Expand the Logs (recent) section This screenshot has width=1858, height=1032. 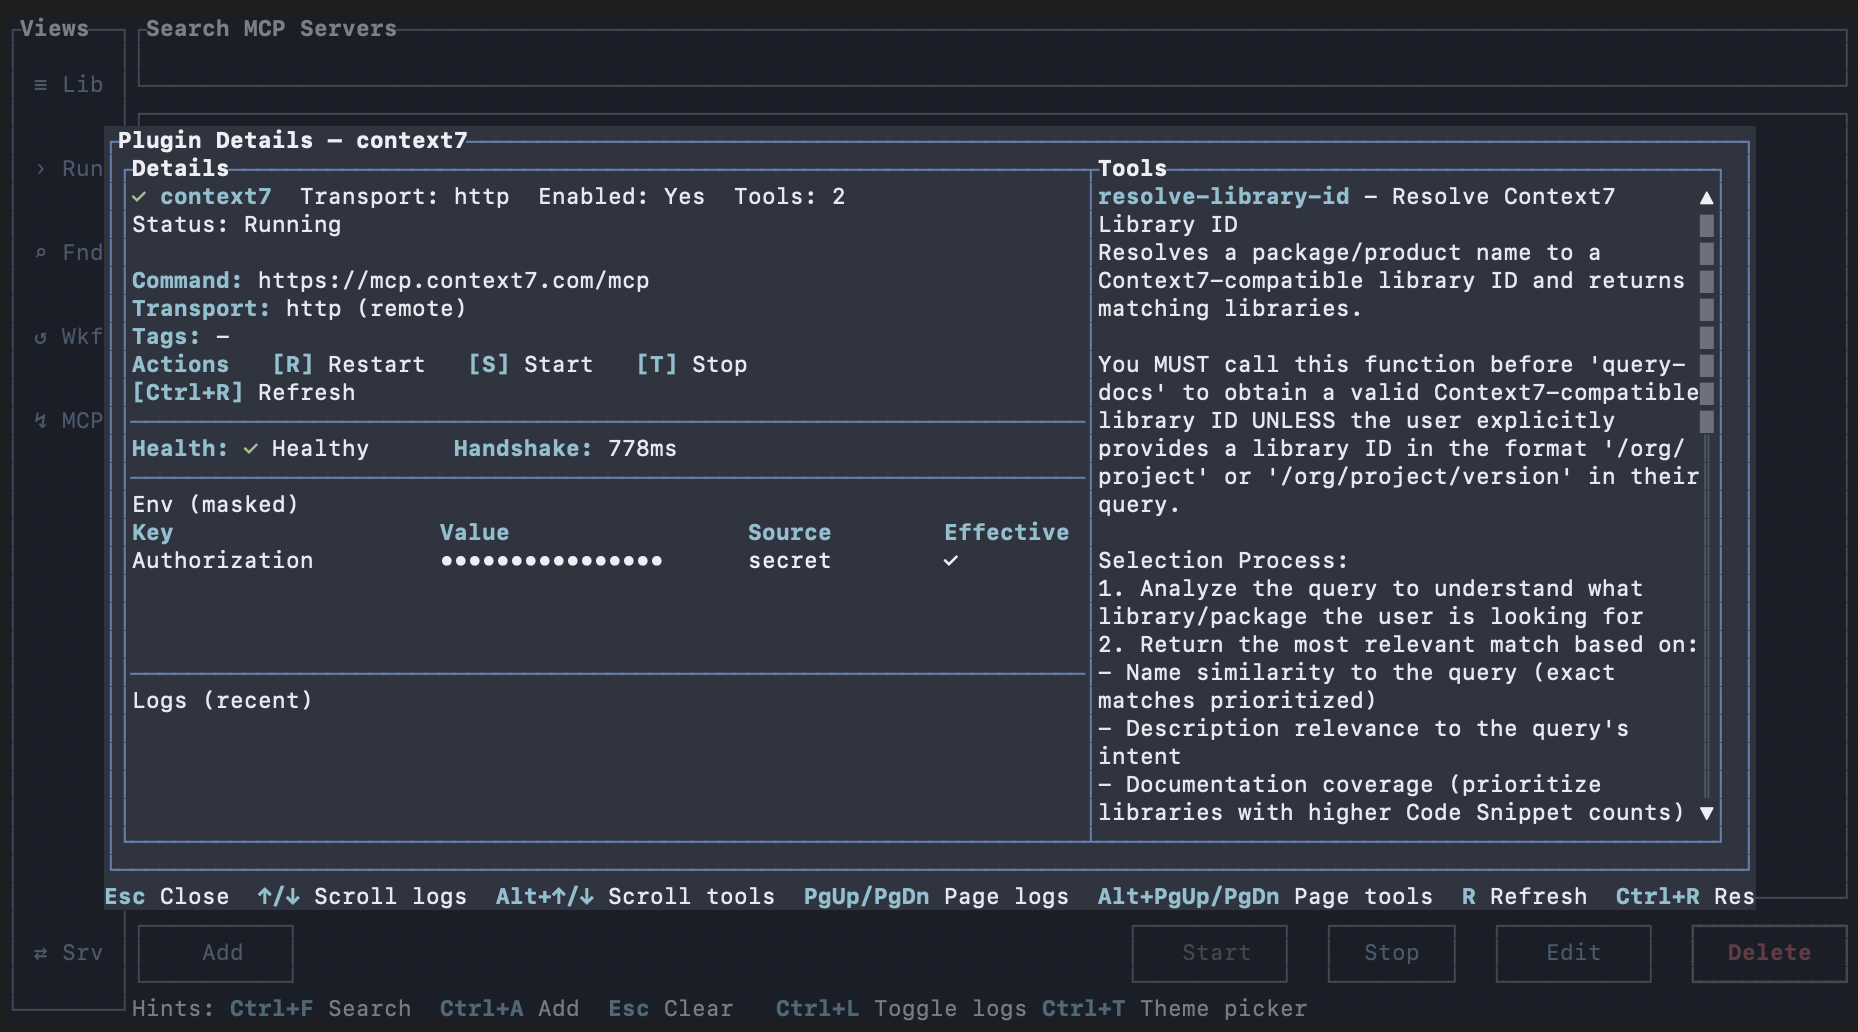[222, 700]
